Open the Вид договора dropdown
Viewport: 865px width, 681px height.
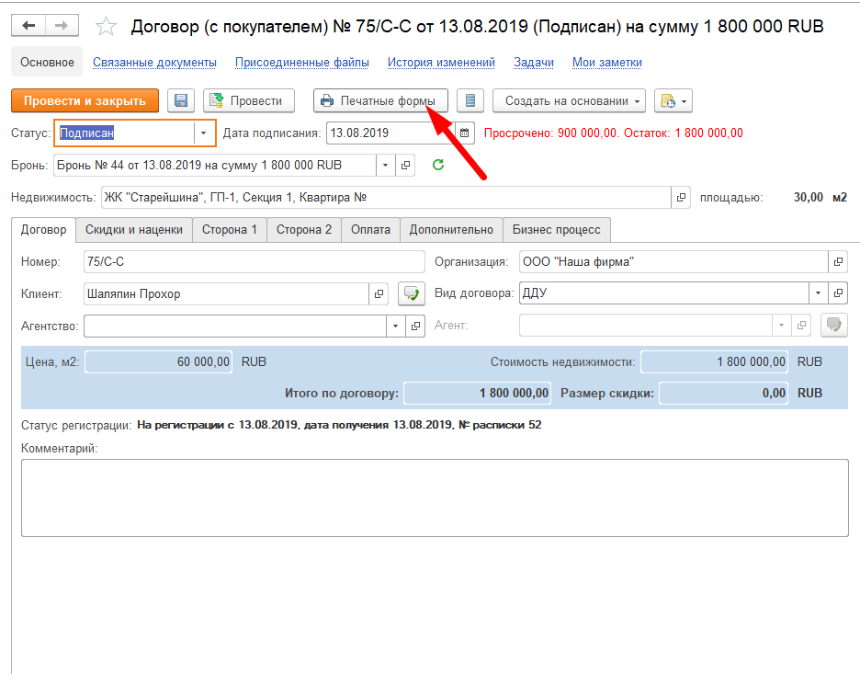coord(819,294)
